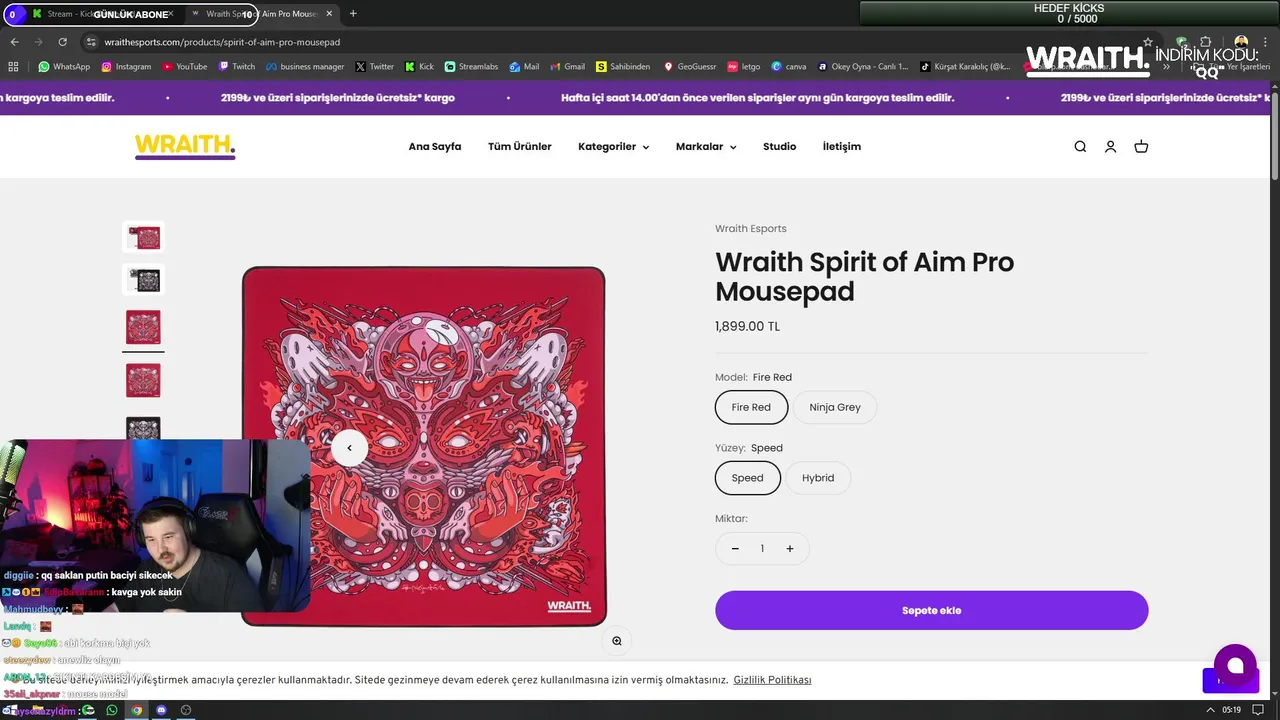Select the second product thumbnail image
The height and width of the screenshot is (720, 1280).
144,280
